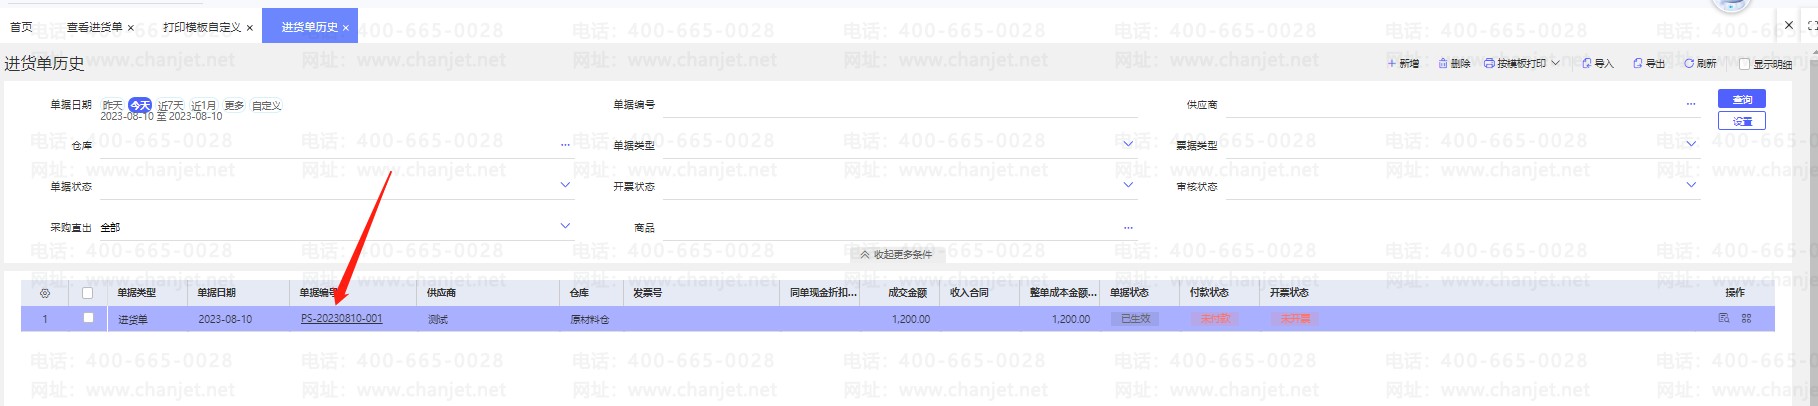Click the 已生效 status badge

click(x=1135, y=319)
